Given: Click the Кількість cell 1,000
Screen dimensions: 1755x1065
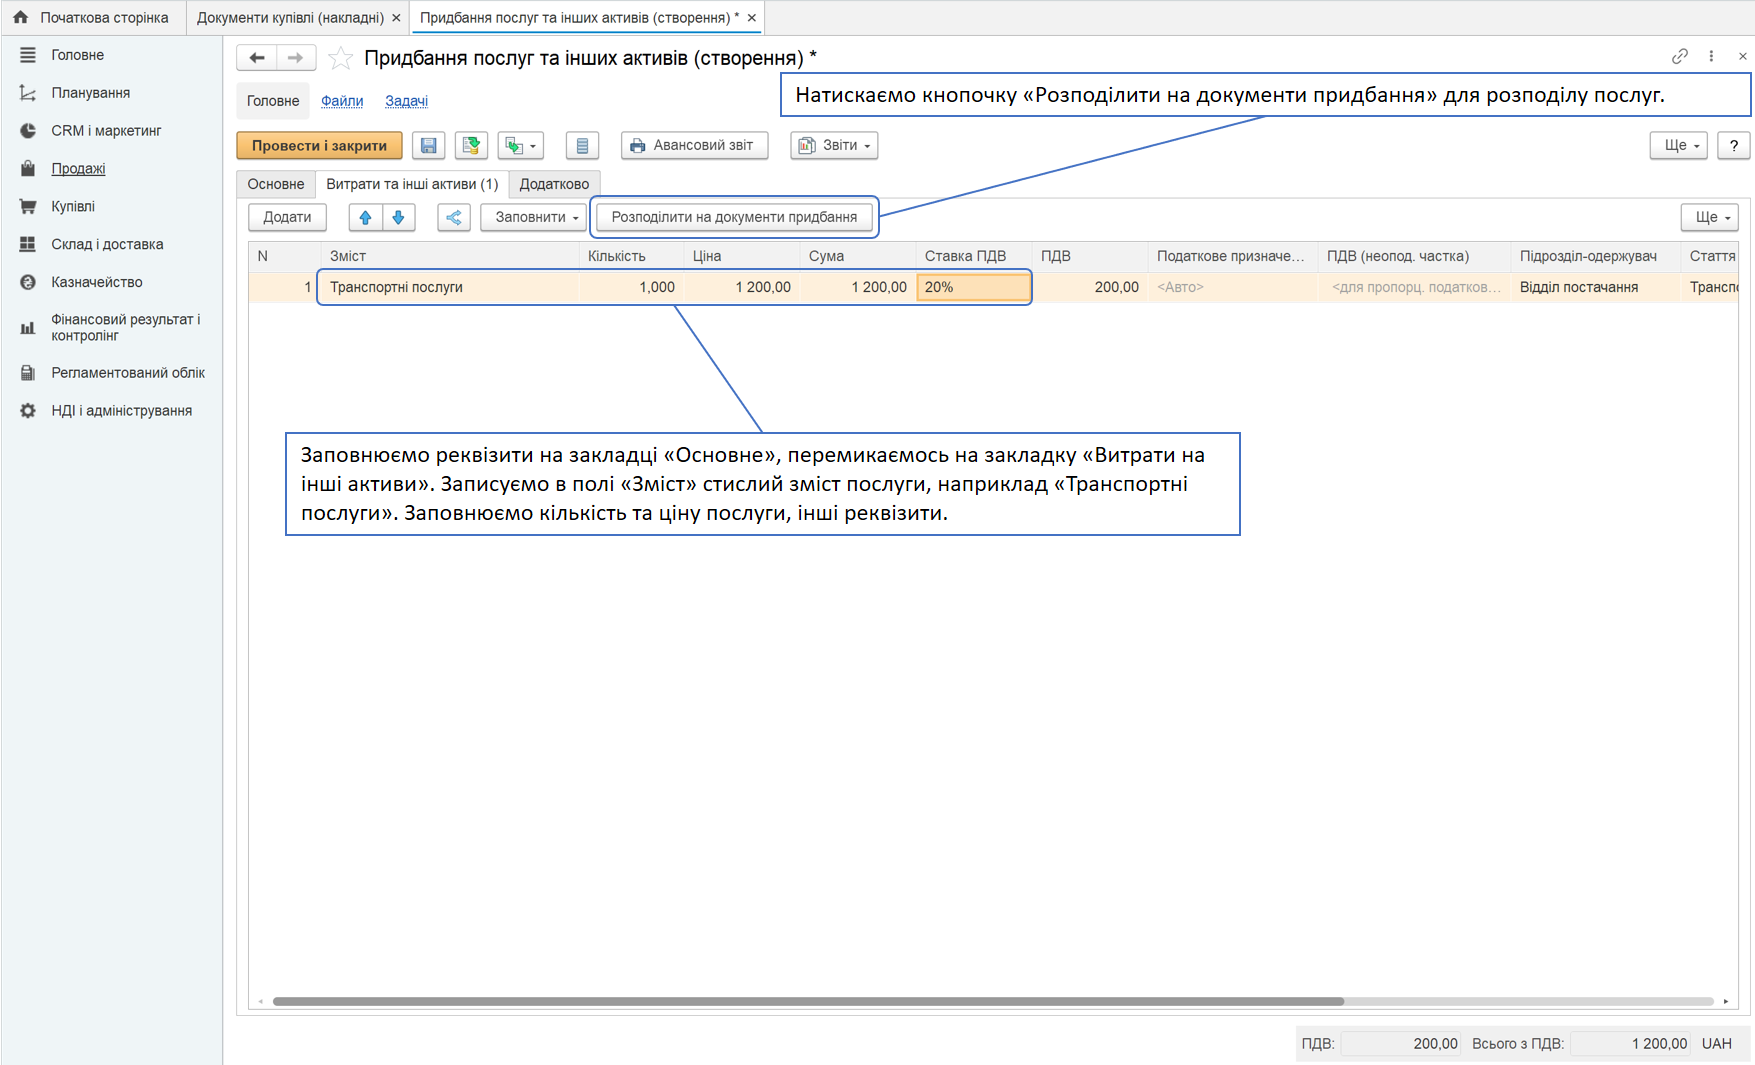Looking at the screenshot, I should pyautogui.click(x=632, y=287).
